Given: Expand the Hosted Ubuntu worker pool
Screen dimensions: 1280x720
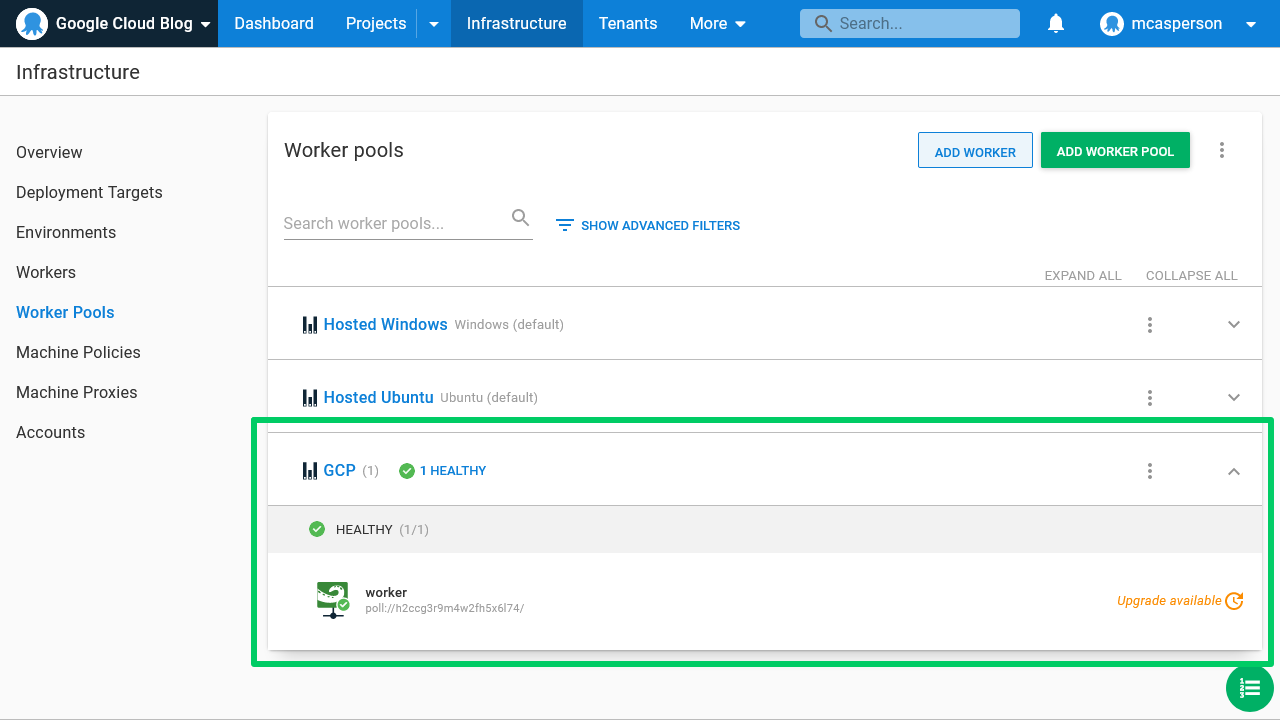Looking at the screenshot, I should click(1233, 397).
